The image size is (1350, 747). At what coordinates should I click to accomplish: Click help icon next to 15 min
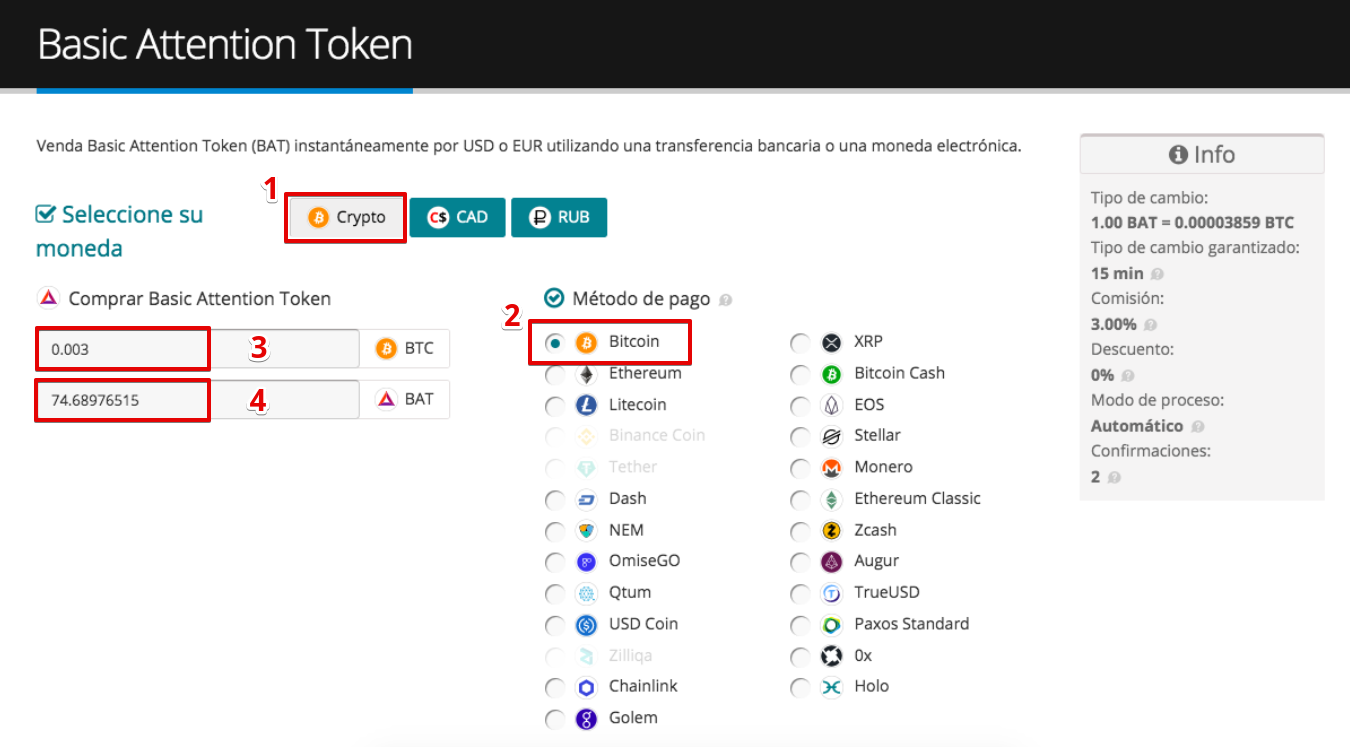tap(1157, 273)
